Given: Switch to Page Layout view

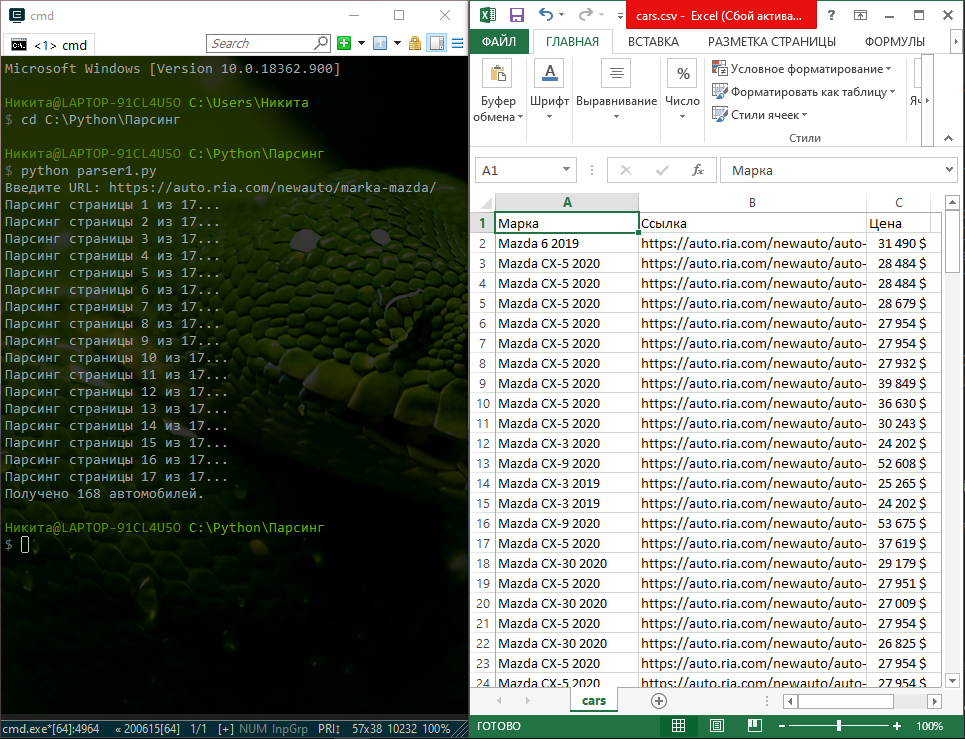Looking at the screenshot, I should (716, 725).
